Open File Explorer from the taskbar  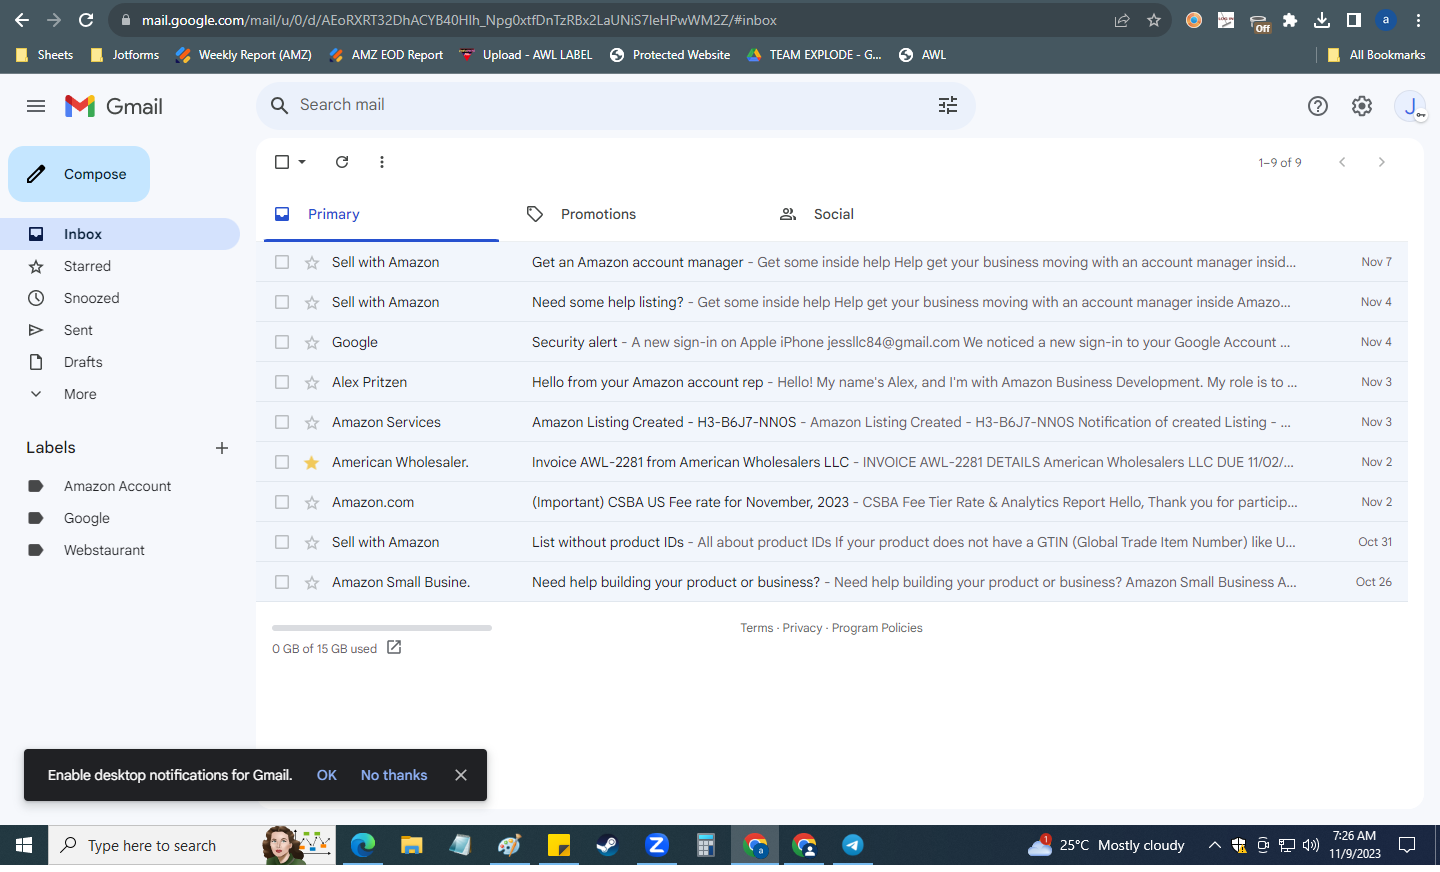click(x=411, y=845)
